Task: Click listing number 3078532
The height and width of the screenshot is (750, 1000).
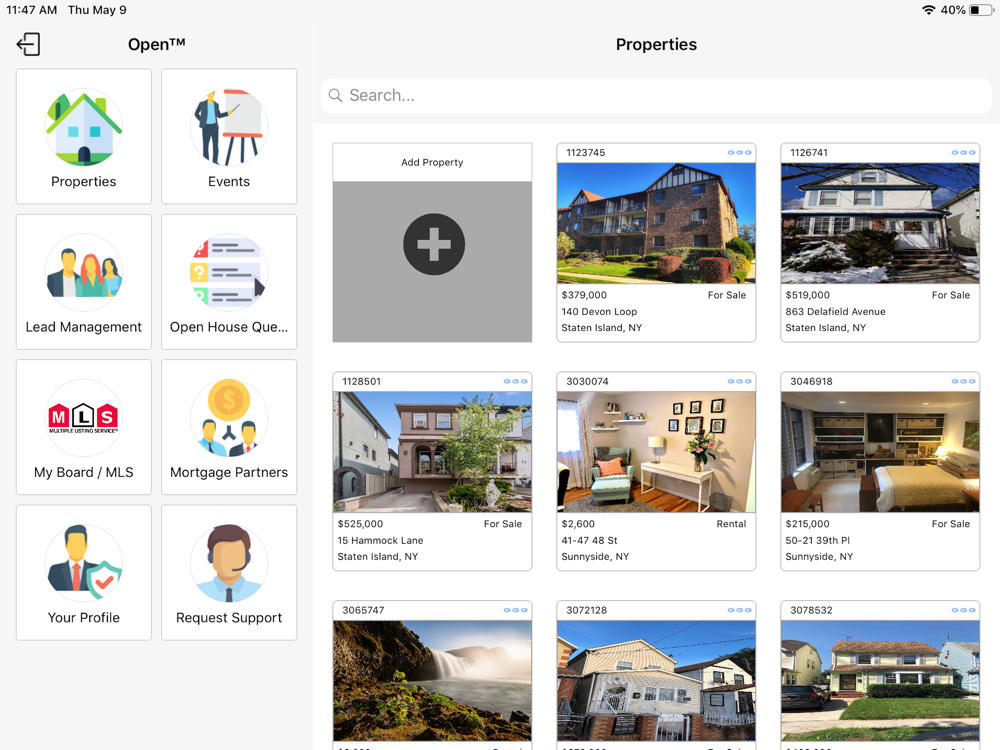Action: point(811,611)
